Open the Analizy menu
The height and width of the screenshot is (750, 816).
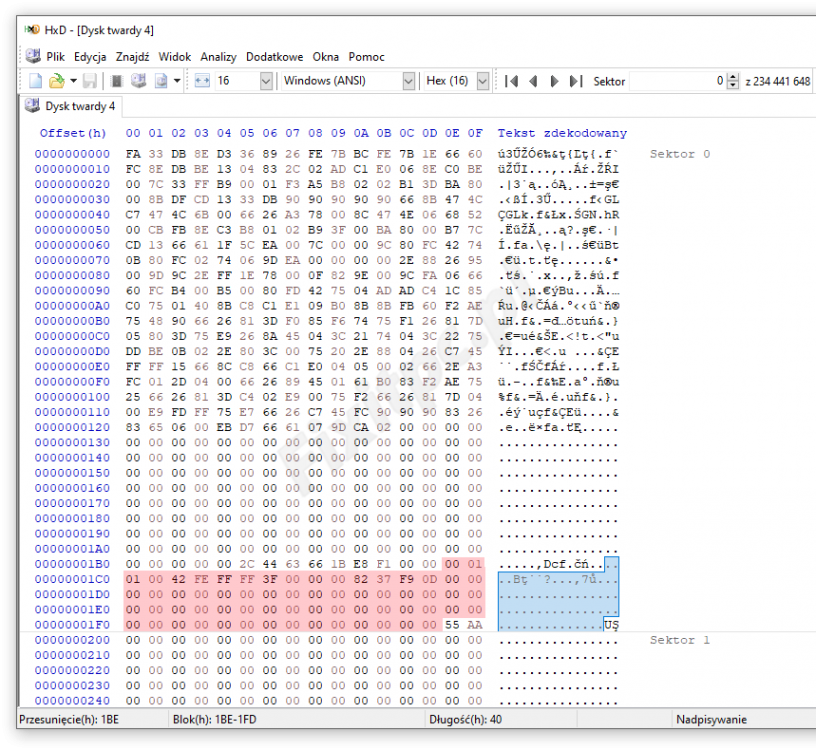(218, 57)
